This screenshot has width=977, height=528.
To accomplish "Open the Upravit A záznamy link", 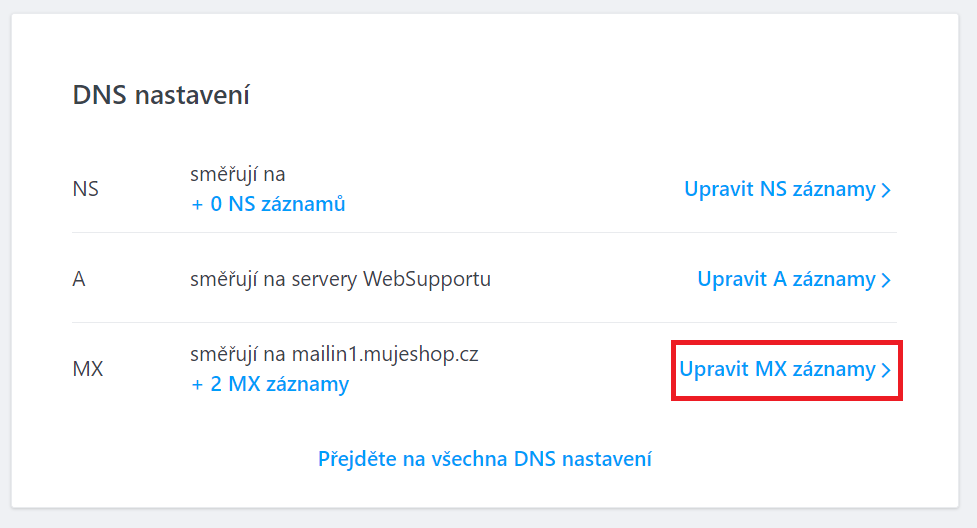I will [785, 279].
